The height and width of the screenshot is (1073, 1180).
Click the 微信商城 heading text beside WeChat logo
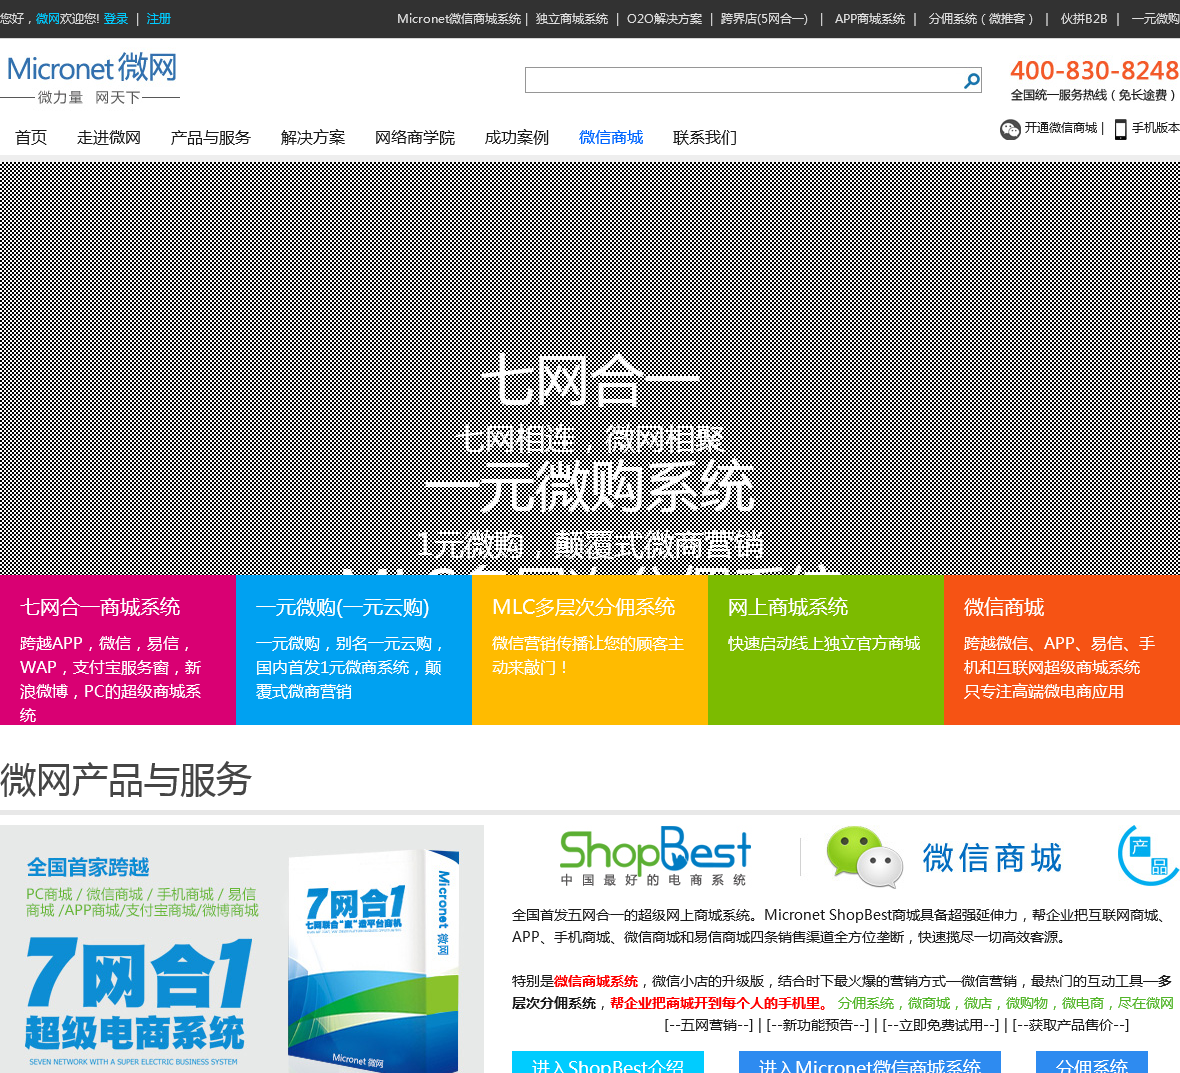(992, 858)
